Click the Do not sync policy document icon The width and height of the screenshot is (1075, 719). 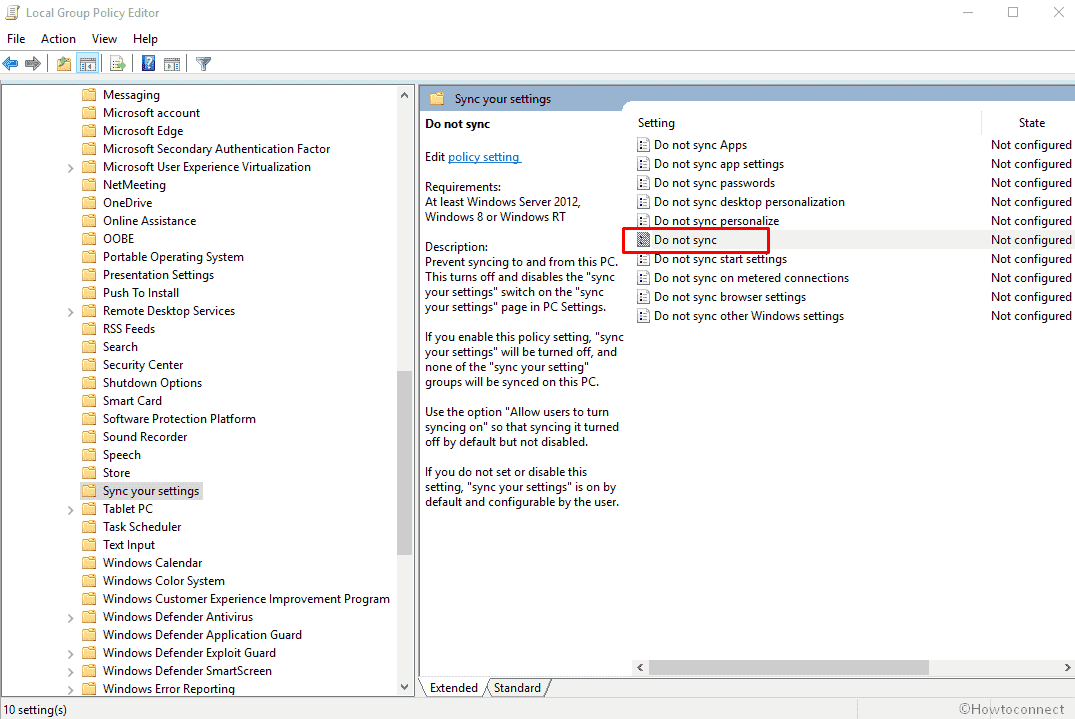(642, 239)
